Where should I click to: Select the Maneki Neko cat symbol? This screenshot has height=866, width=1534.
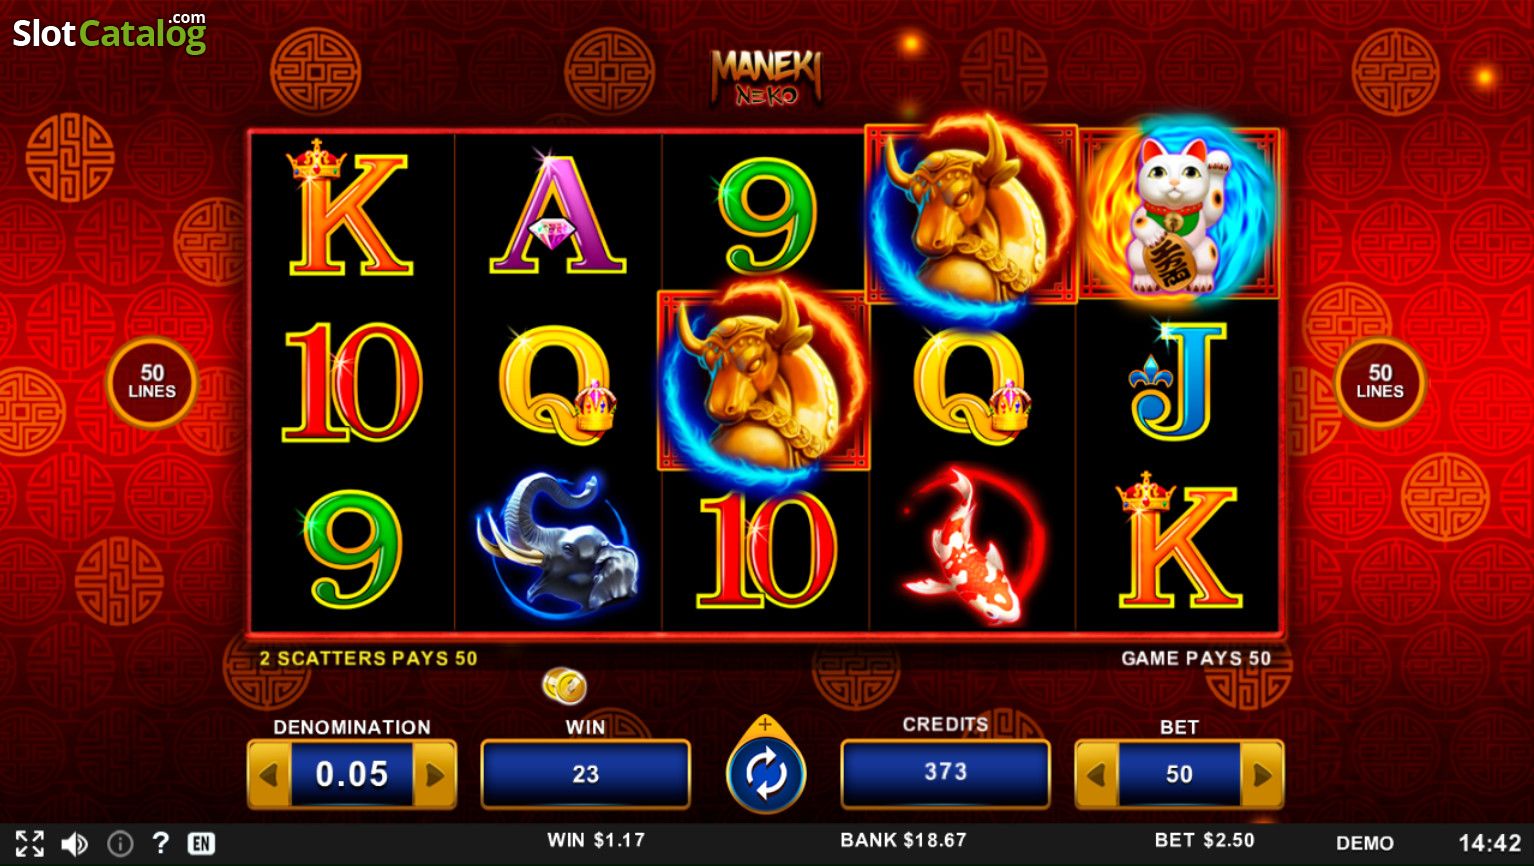[1179, 214]
